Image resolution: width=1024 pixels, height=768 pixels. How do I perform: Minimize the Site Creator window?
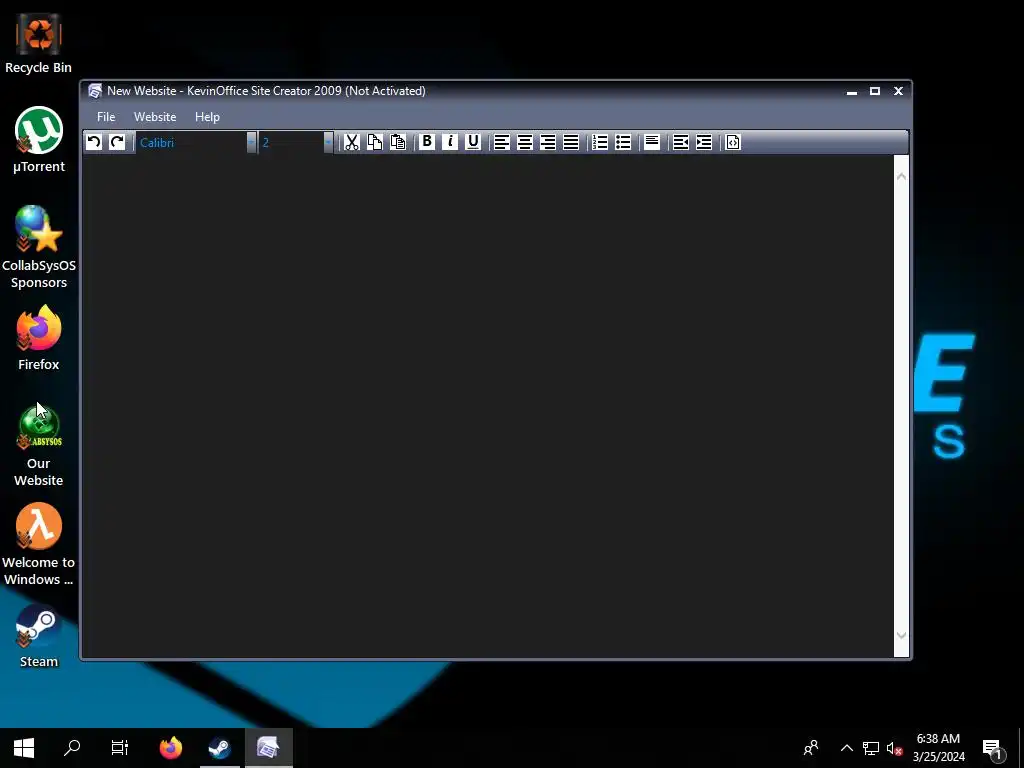tap(852, 91)
